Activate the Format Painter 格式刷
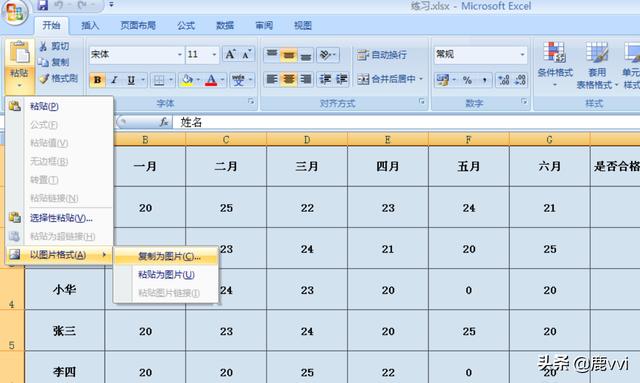The image size is (640, 383). pyautogui.click(x=58, y=78)
